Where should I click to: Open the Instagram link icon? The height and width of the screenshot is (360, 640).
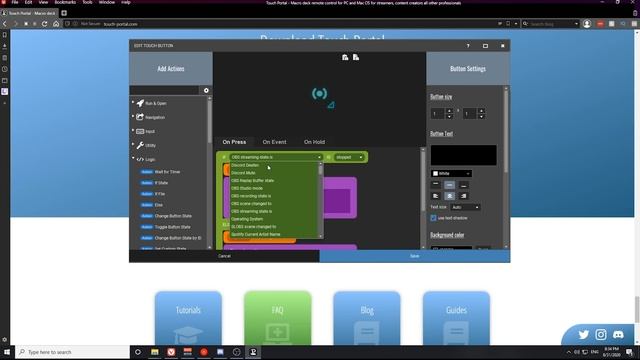click(x=601, y=334)
